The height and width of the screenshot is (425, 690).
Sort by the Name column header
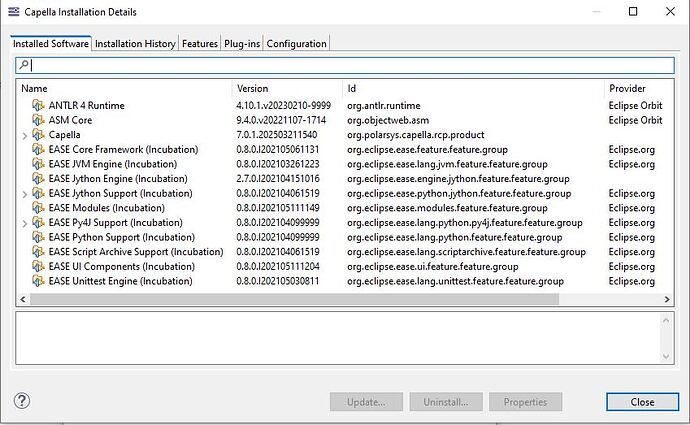(124, 88)
